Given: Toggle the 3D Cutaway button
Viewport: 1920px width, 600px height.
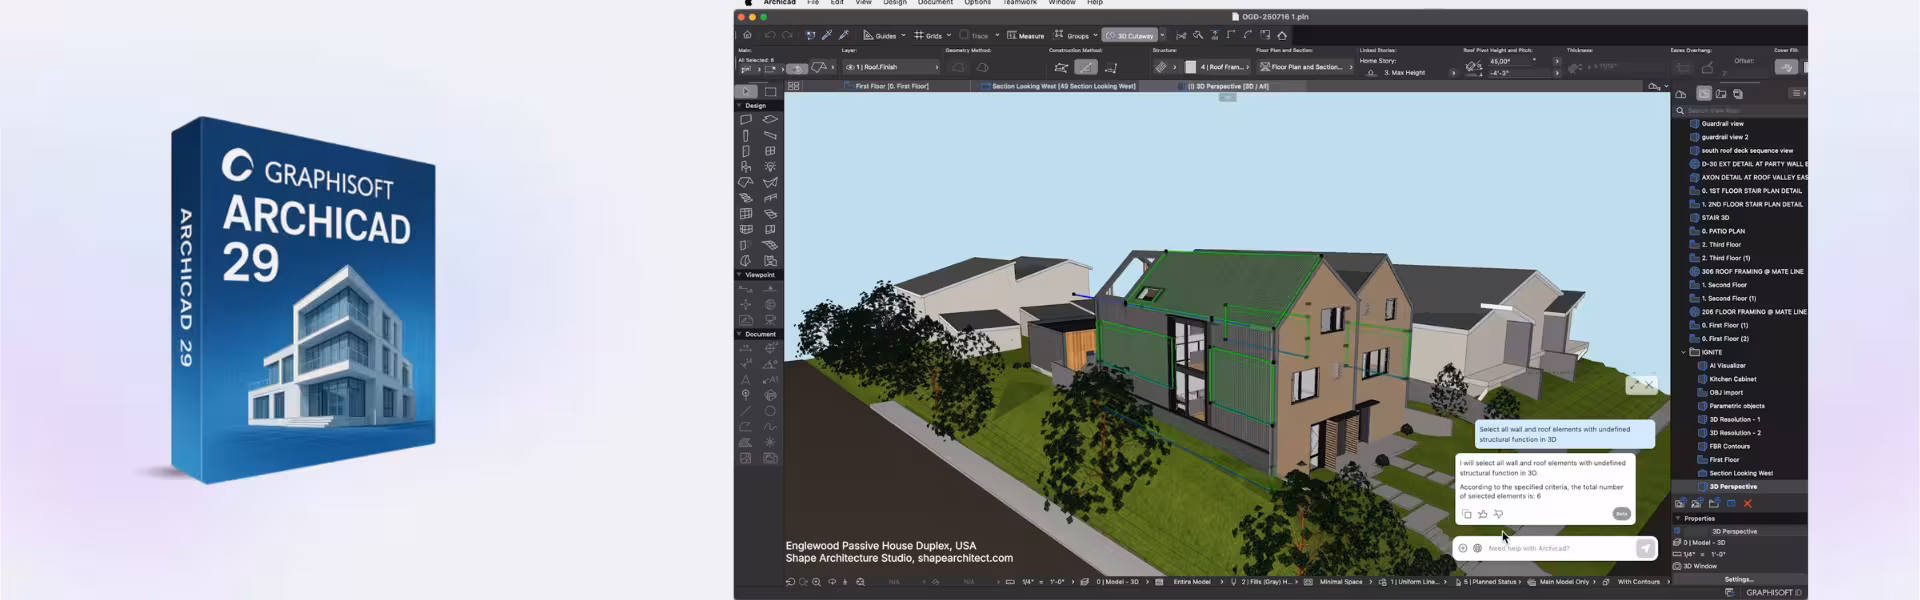Looking at the screenshot, I should (x=1130, y=35).
